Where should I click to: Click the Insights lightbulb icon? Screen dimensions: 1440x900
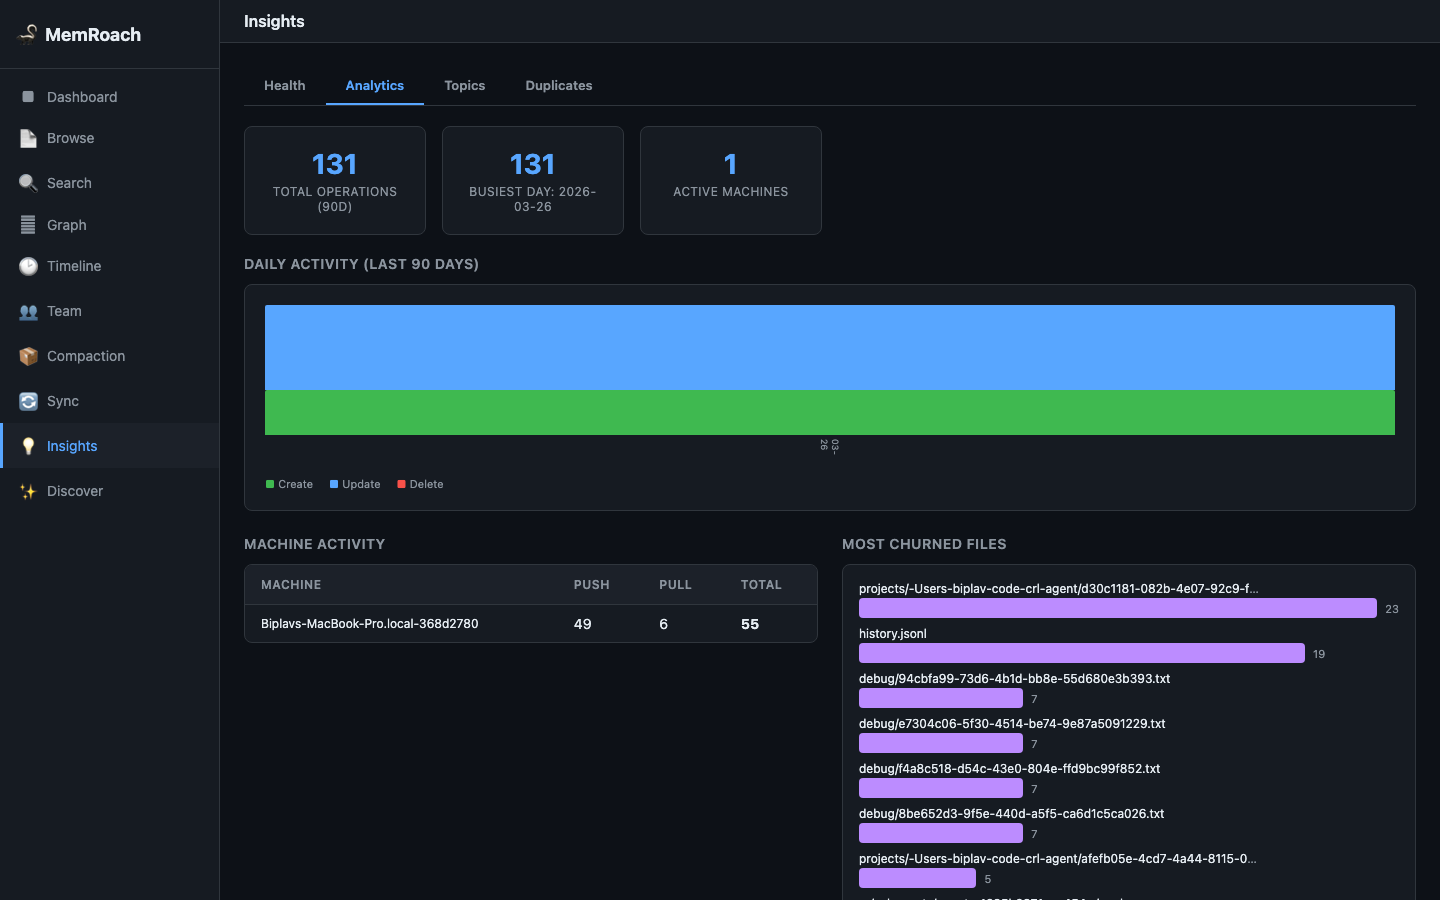[x=28, y=446]
